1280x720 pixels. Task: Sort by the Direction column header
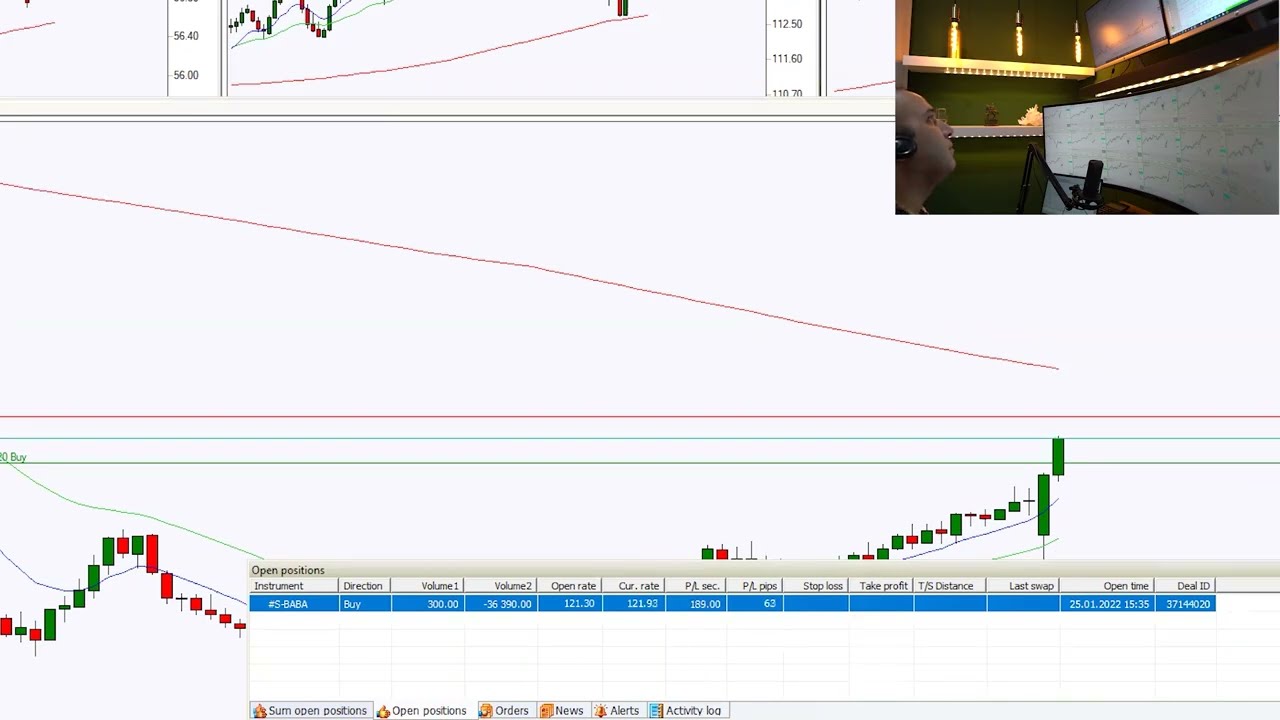coord(362,586)
